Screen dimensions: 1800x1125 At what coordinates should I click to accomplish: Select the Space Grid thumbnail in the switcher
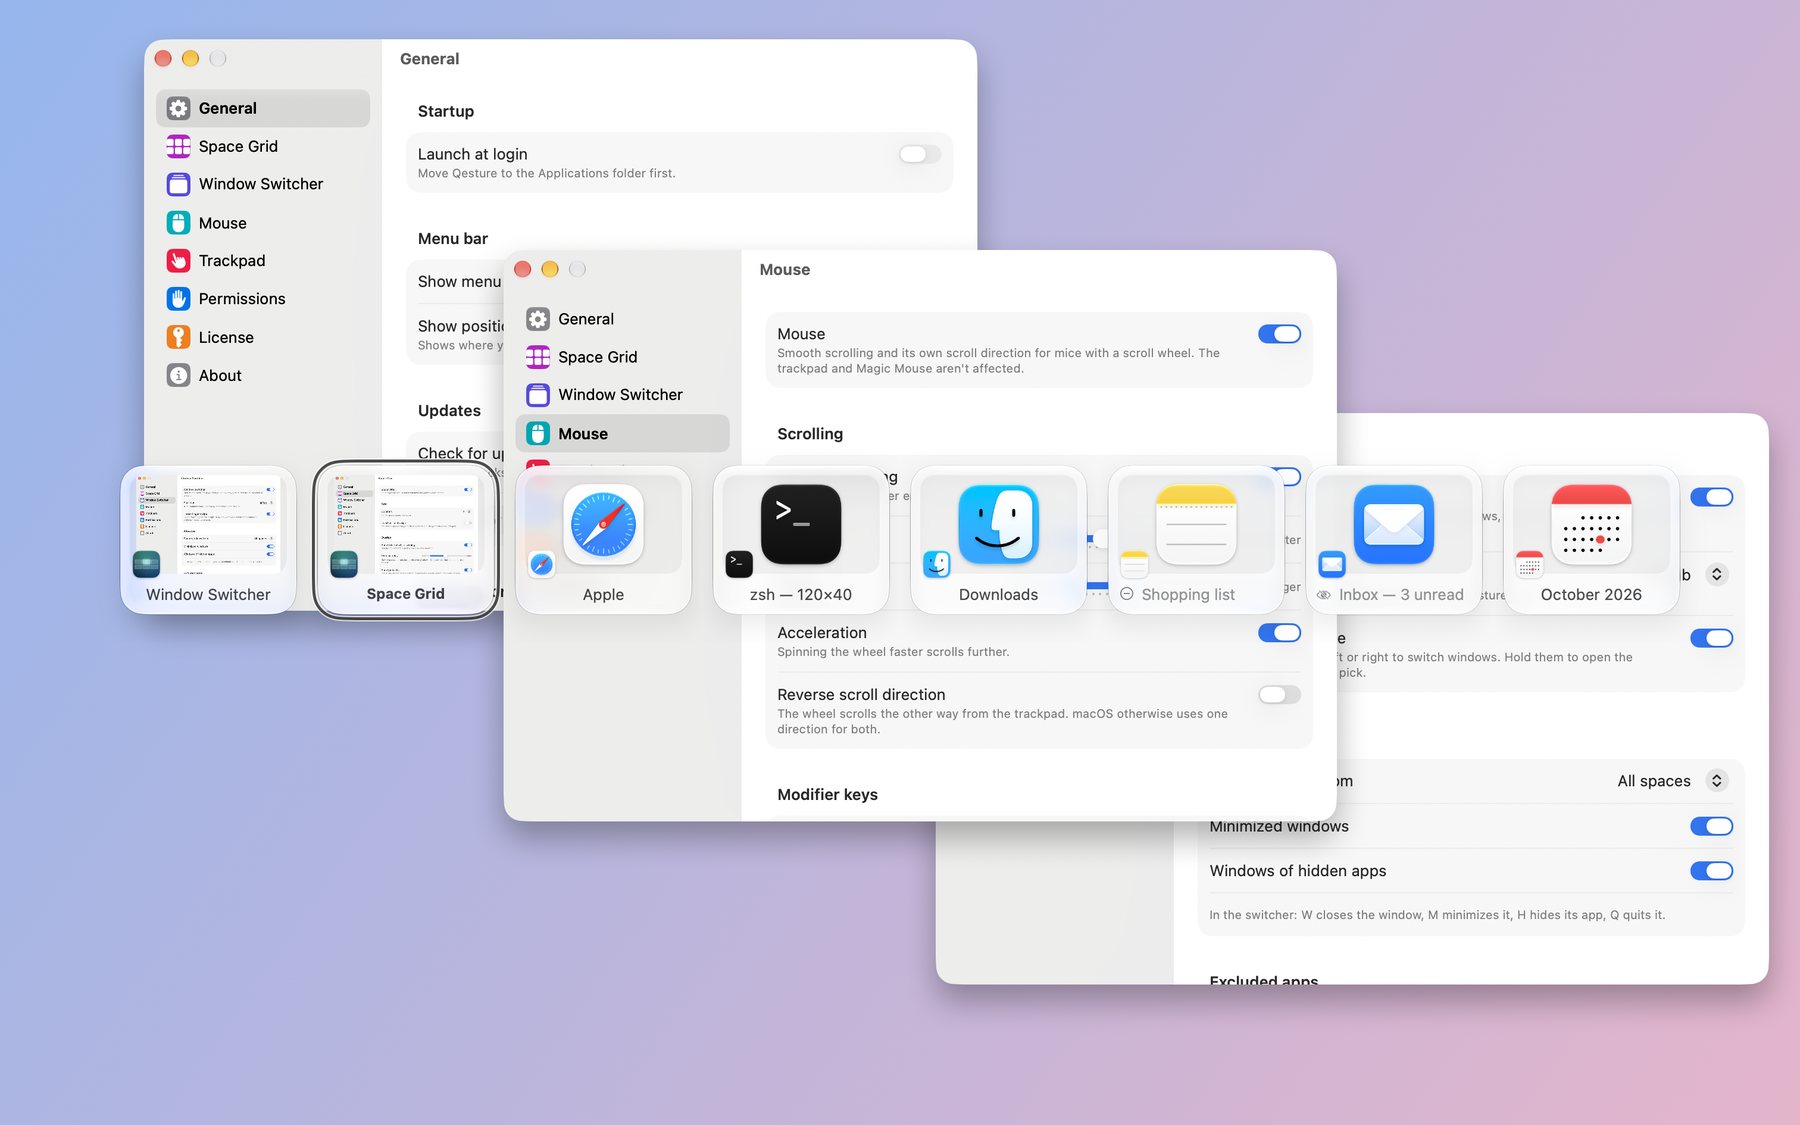(x=405, y=540)
